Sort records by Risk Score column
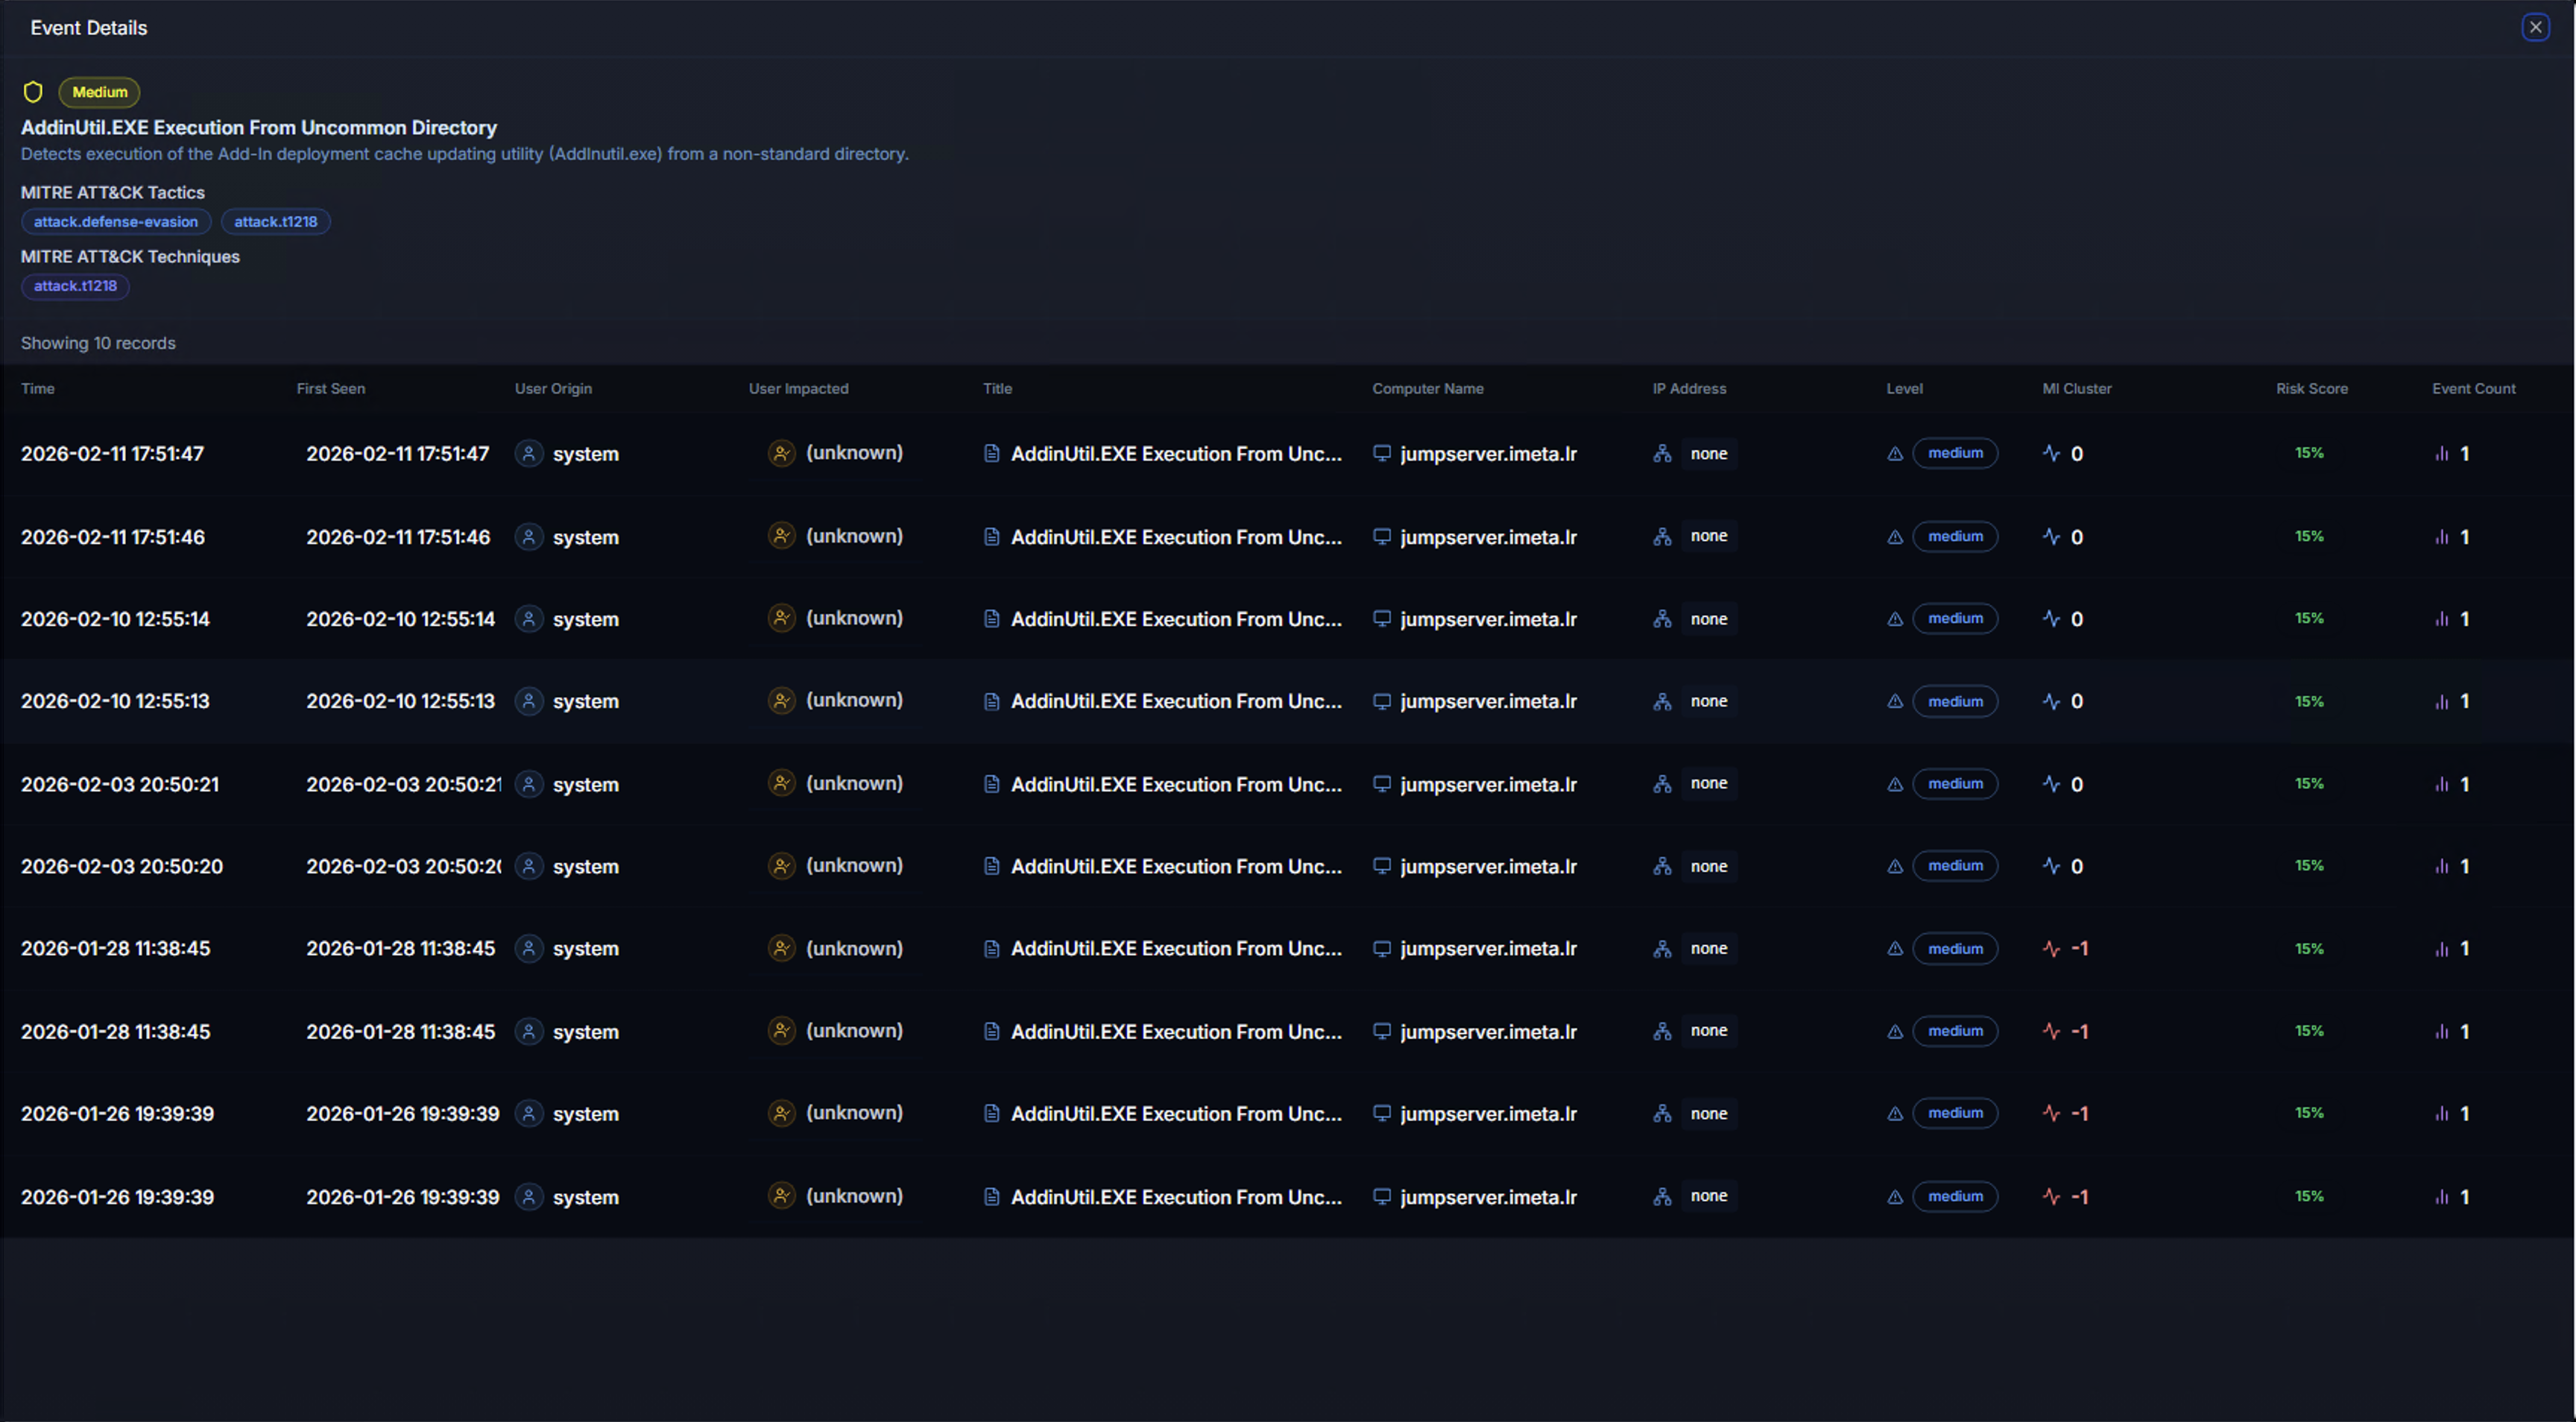Viewport: 2576px width, 1422px height. (2311, 389)
